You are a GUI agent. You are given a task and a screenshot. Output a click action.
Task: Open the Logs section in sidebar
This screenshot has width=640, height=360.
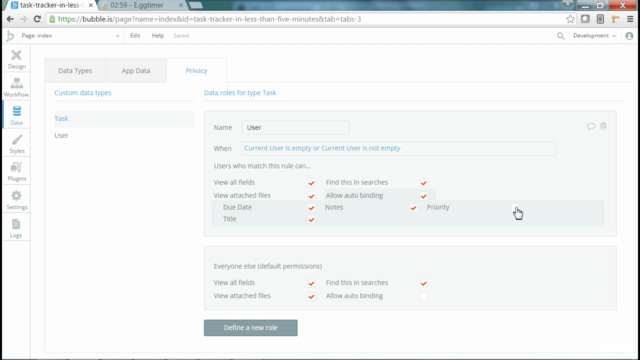pos(16,228)
